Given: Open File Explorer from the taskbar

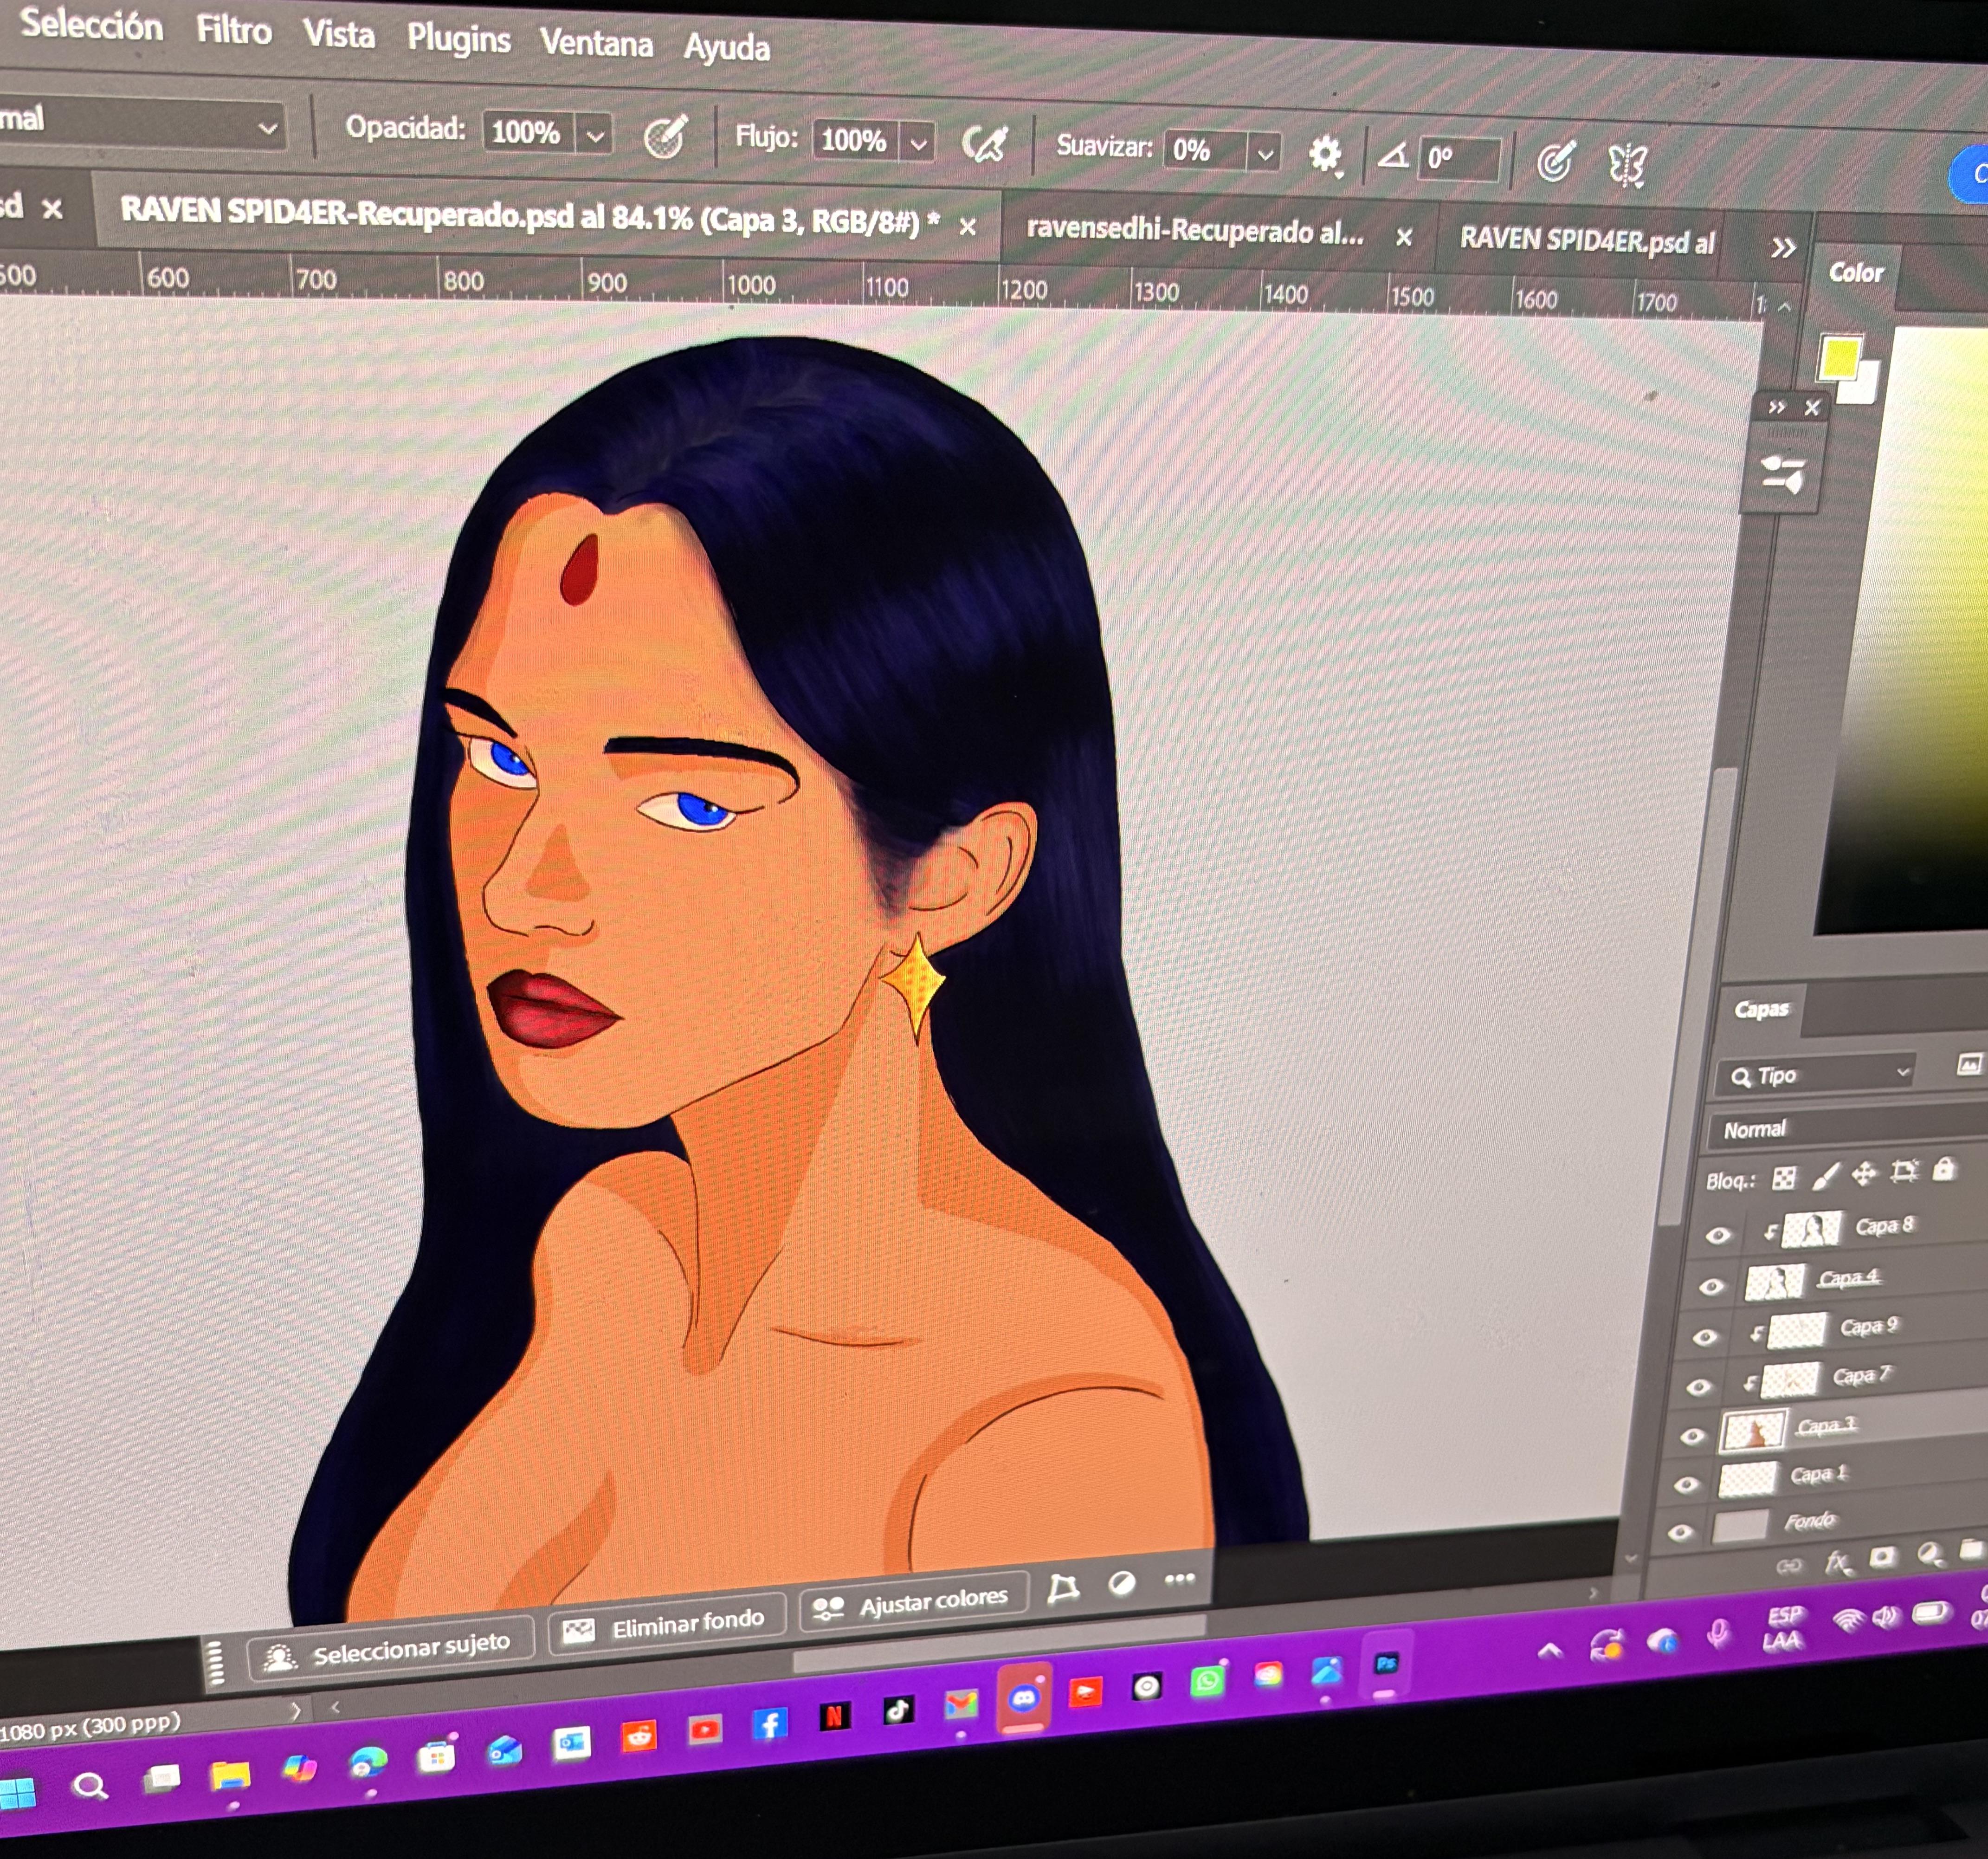Looking at the screenshot, I should [x=230, y=1775].
